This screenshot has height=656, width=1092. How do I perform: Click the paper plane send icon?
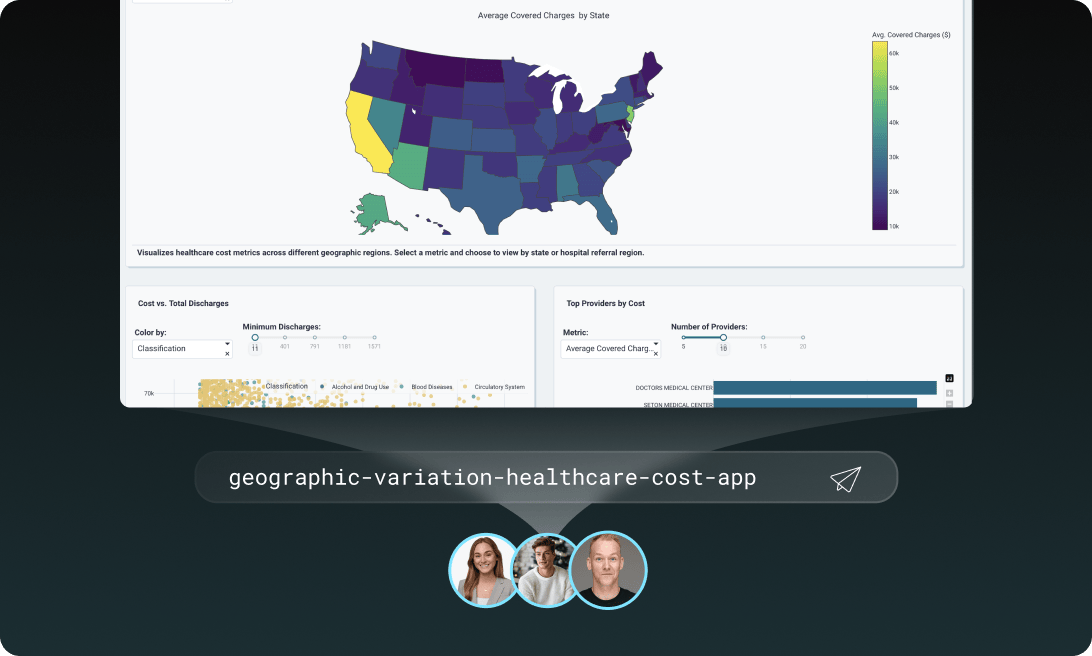[845, 477]
